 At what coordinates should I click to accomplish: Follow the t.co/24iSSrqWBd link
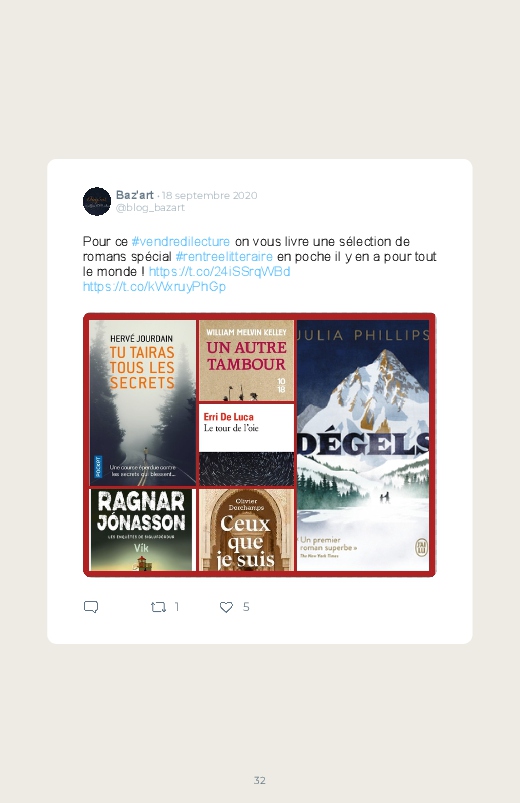click(219, 271)
